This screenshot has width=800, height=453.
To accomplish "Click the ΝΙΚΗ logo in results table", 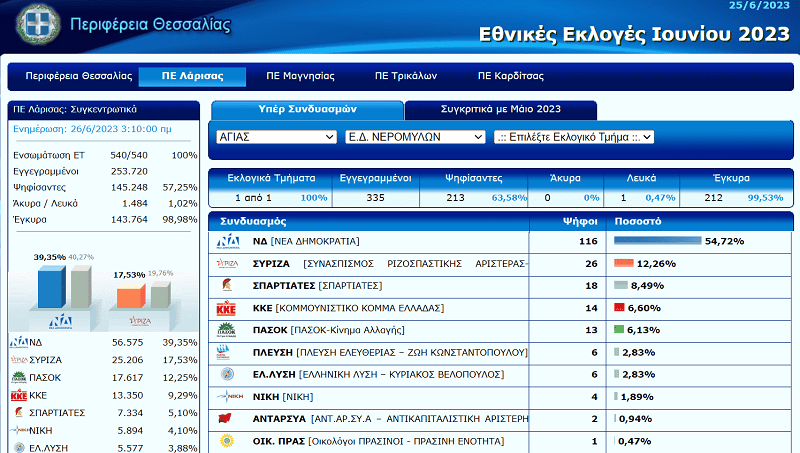I will (x=230, y=396).
